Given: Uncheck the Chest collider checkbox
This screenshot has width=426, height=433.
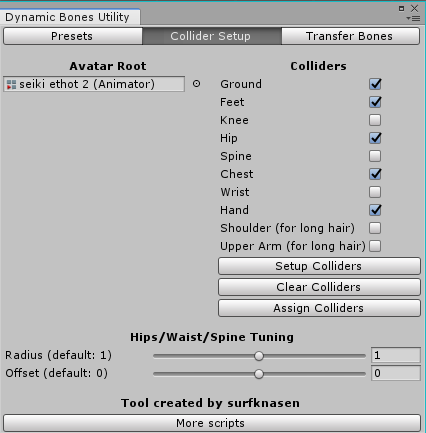Looking at the screenshot, I should coord(375,174).
